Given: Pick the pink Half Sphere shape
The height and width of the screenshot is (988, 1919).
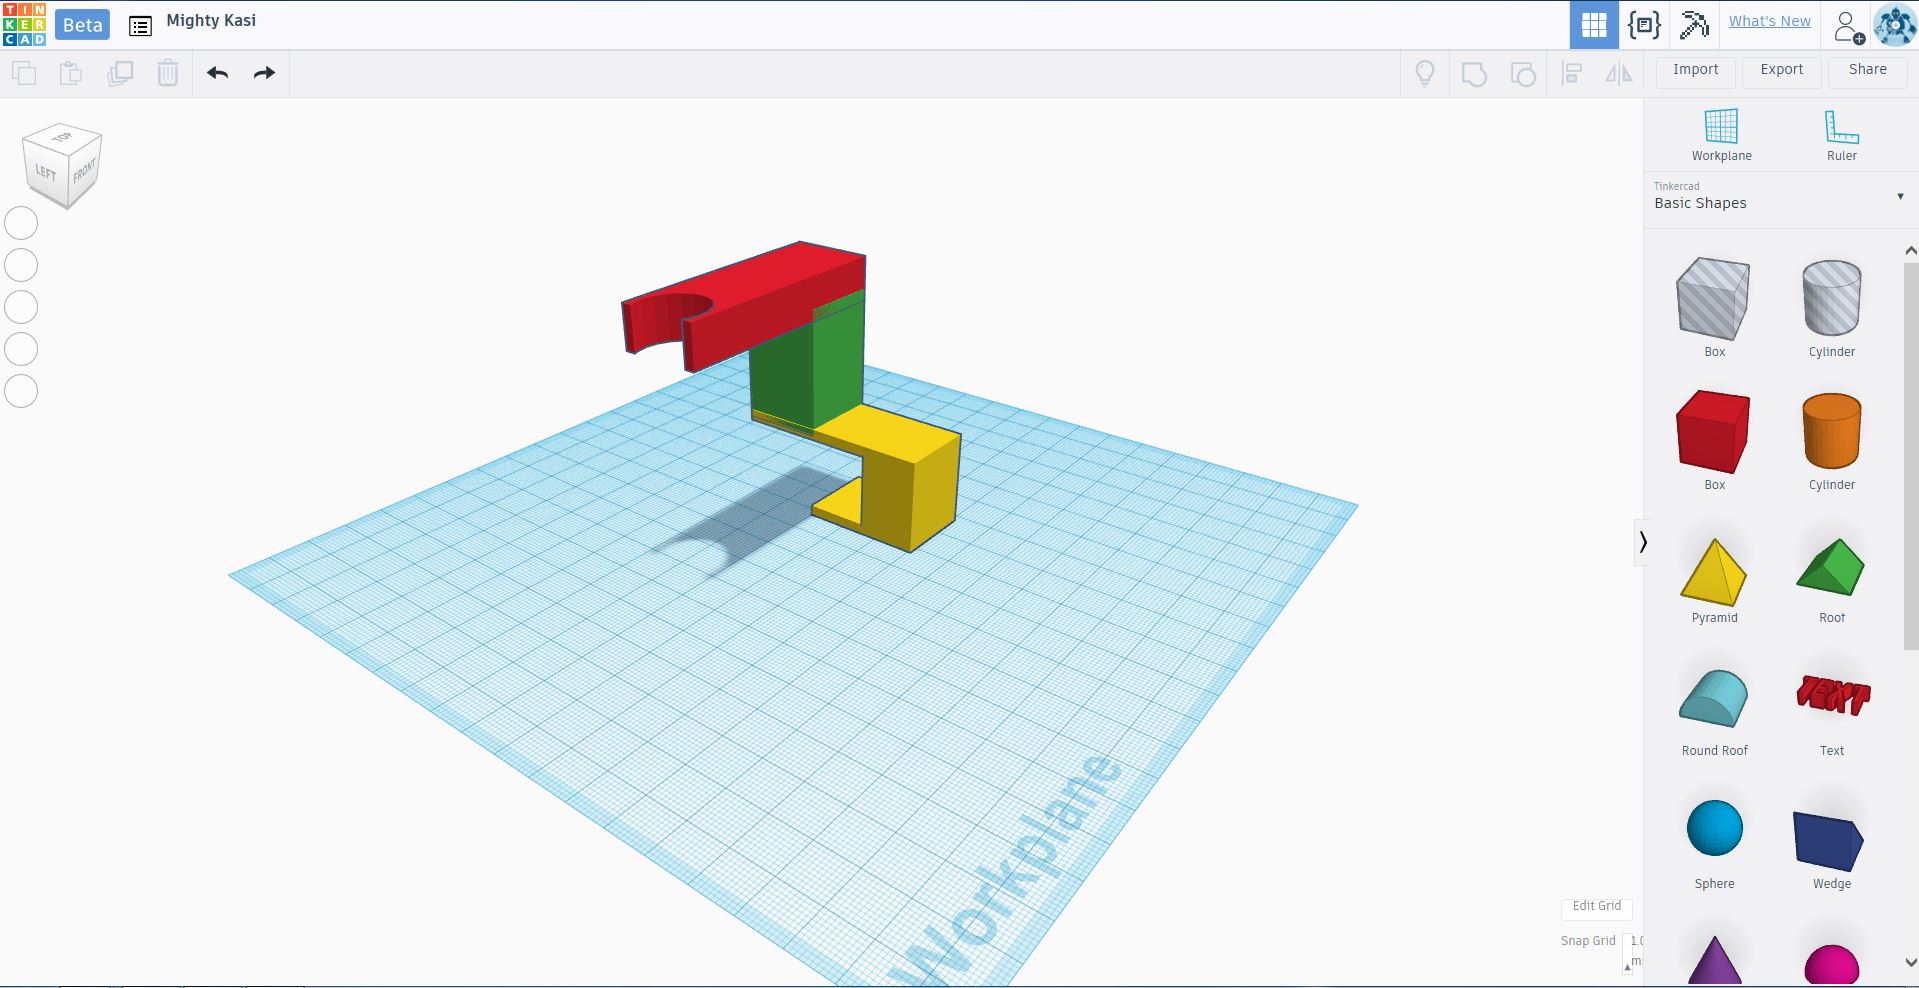Looking at the screenshot, I should 1831,965.
